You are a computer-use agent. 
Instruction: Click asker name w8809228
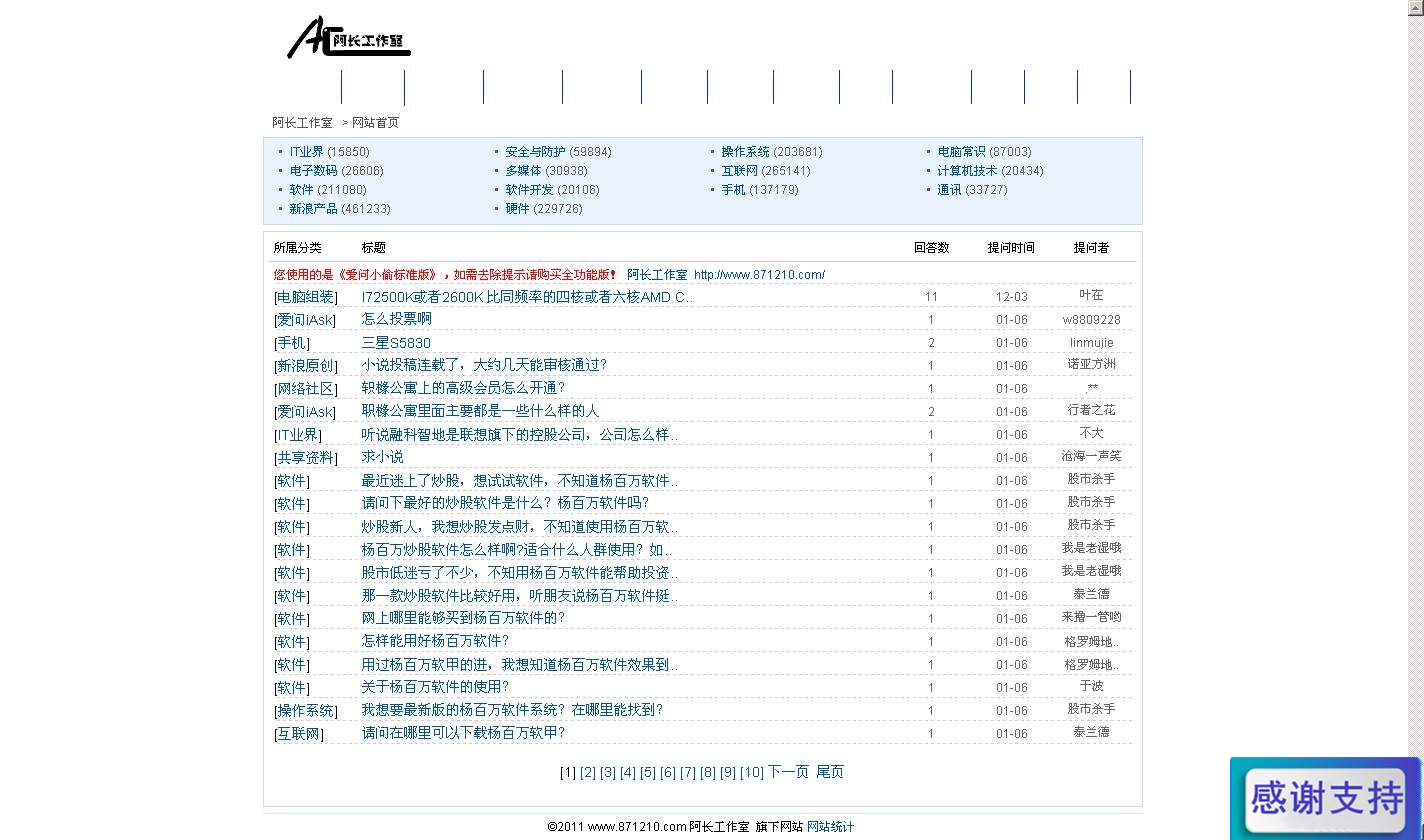[x=1091, y=320]
